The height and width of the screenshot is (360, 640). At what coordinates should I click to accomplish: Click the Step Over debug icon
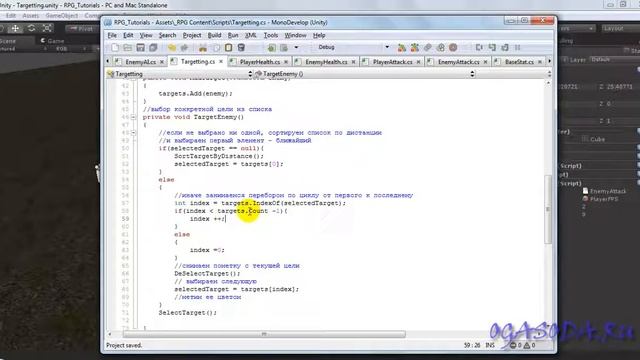(x=479, y=48)
